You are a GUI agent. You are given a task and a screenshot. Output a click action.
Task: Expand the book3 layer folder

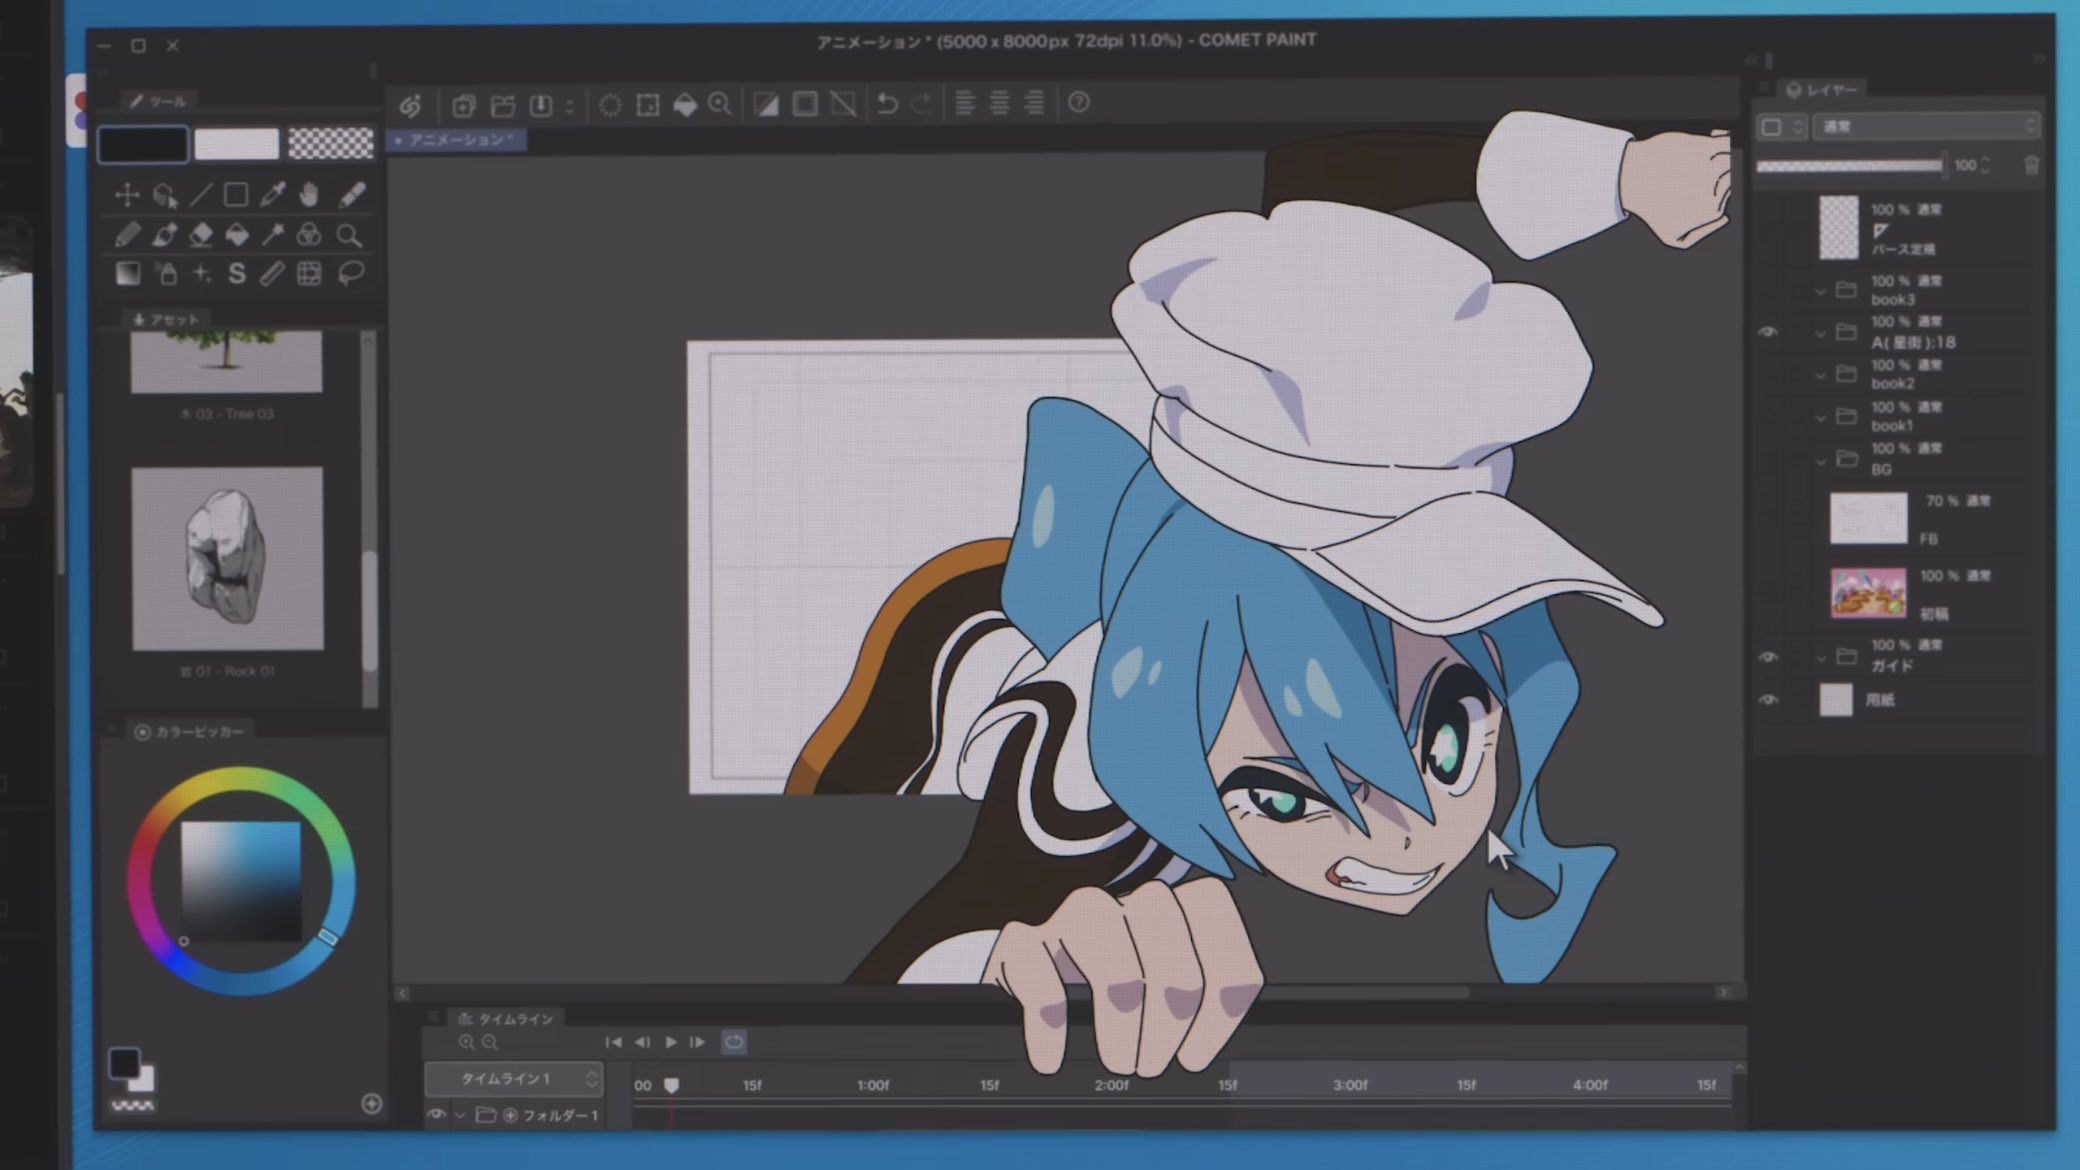tap(1820, 291)
